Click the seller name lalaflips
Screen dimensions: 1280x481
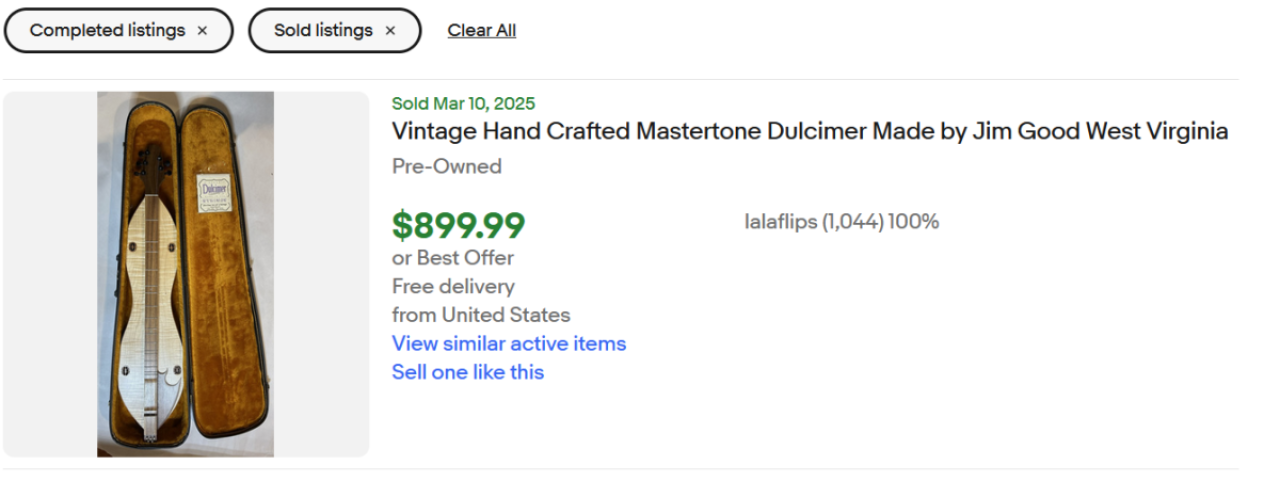(x=781, y=222)
